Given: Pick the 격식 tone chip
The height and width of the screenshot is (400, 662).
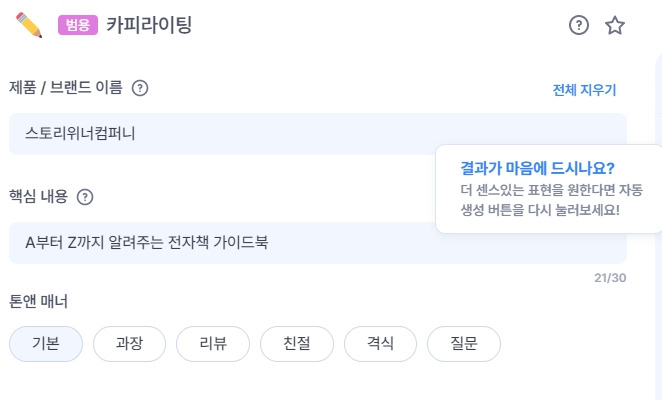Looking at the screenshot, I should point(380,343).
